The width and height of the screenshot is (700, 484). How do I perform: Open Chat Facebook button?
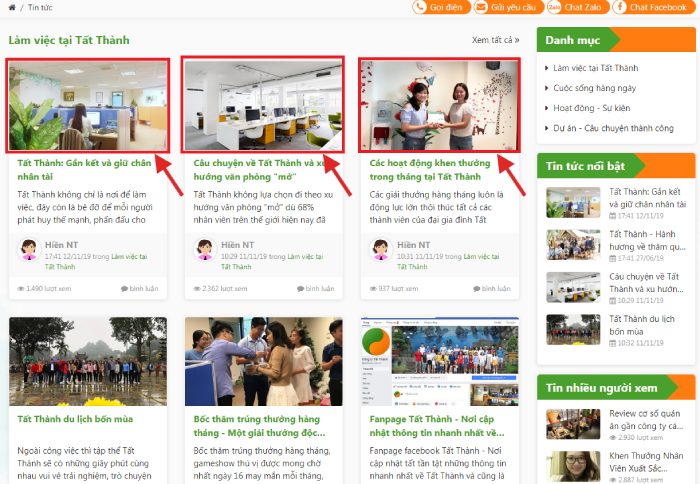(653, 7)
